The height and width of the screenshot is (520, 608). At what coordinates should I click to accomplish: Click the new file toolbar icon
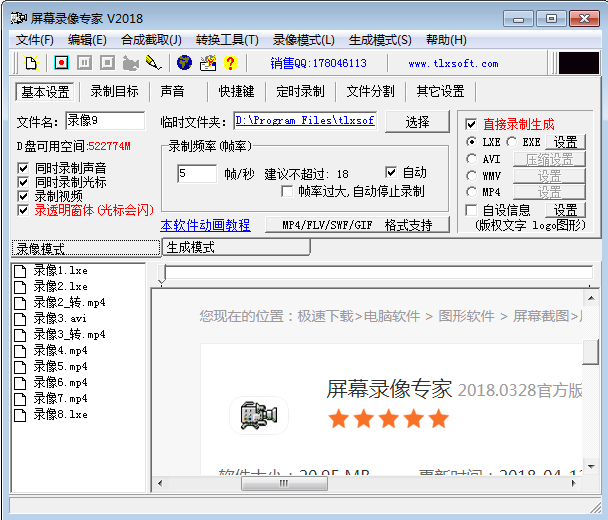[x=31, y=63]
